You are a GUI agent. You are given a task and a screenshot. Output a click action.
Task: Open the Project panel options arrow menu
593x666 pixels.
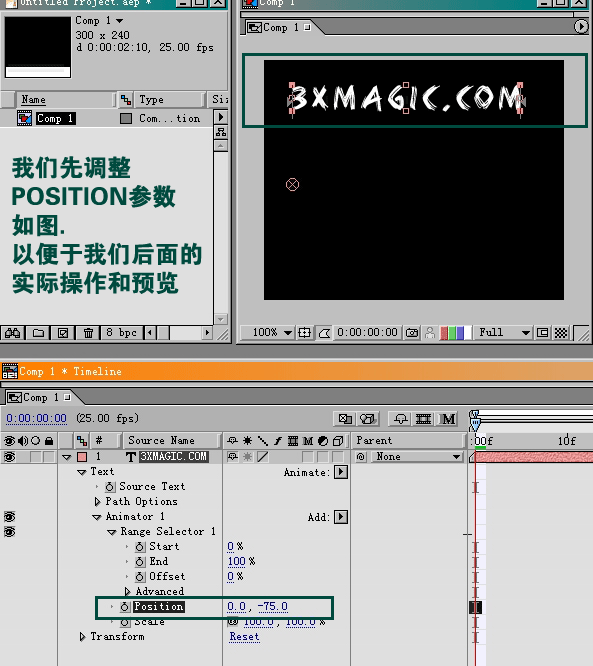coord(221,117)
